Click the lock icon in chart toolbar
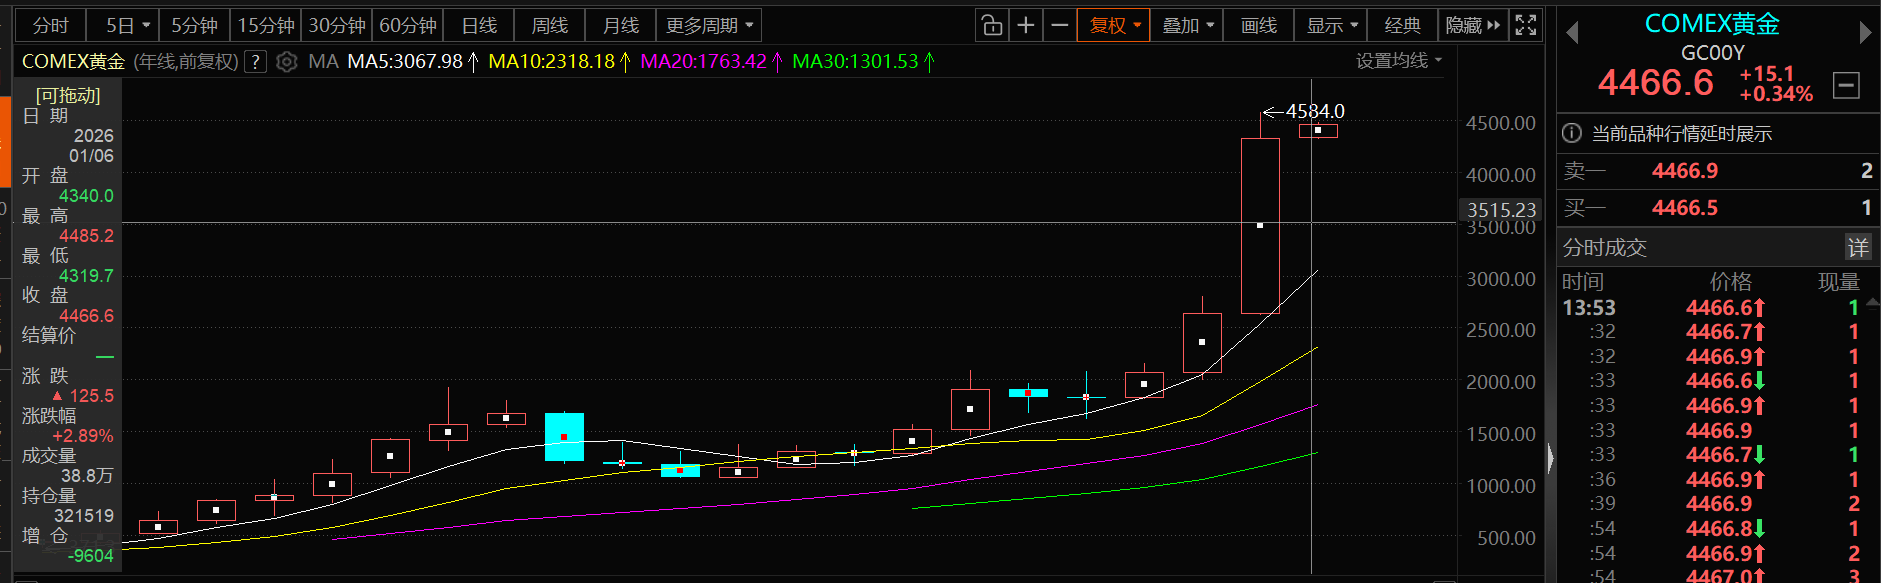Screen dimensions: 1881x583 [992, 25]
